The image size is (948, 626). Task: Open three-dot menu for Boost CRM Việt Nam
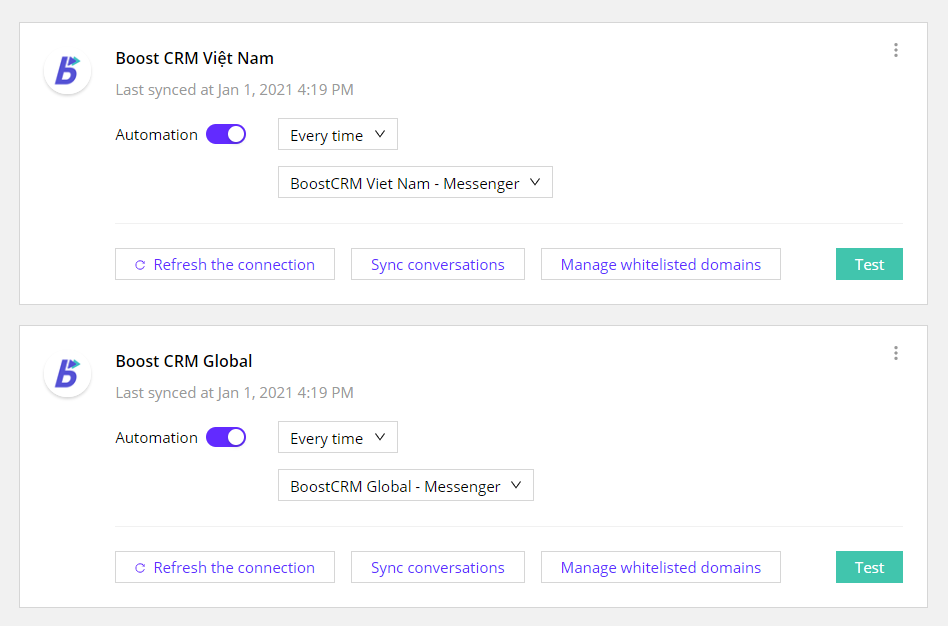click(895, 50)
